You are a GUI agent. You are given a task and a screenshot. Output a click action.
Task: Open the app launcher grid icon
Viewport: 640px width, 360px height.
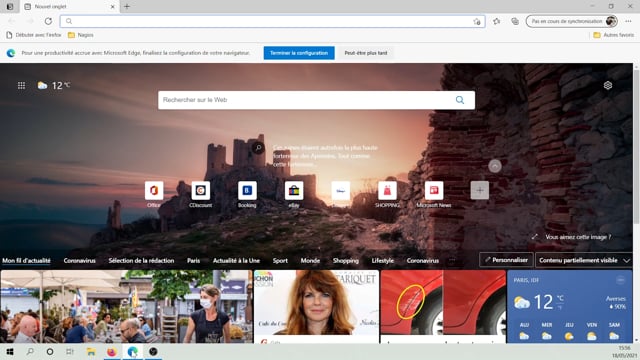(x=21, y=85)
